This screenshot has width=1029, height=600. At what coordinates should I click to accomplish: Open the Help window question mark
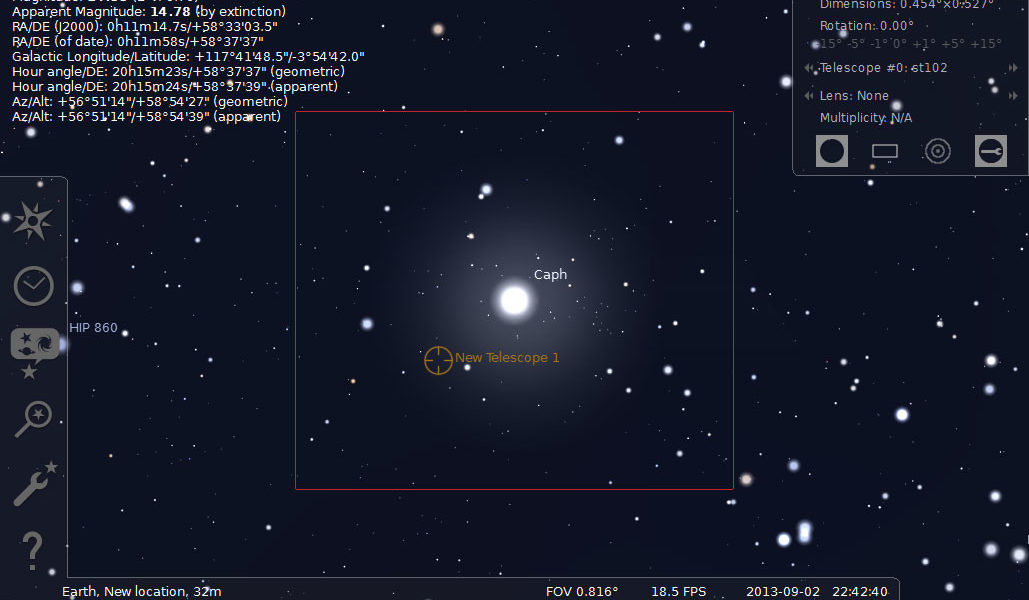32,552
